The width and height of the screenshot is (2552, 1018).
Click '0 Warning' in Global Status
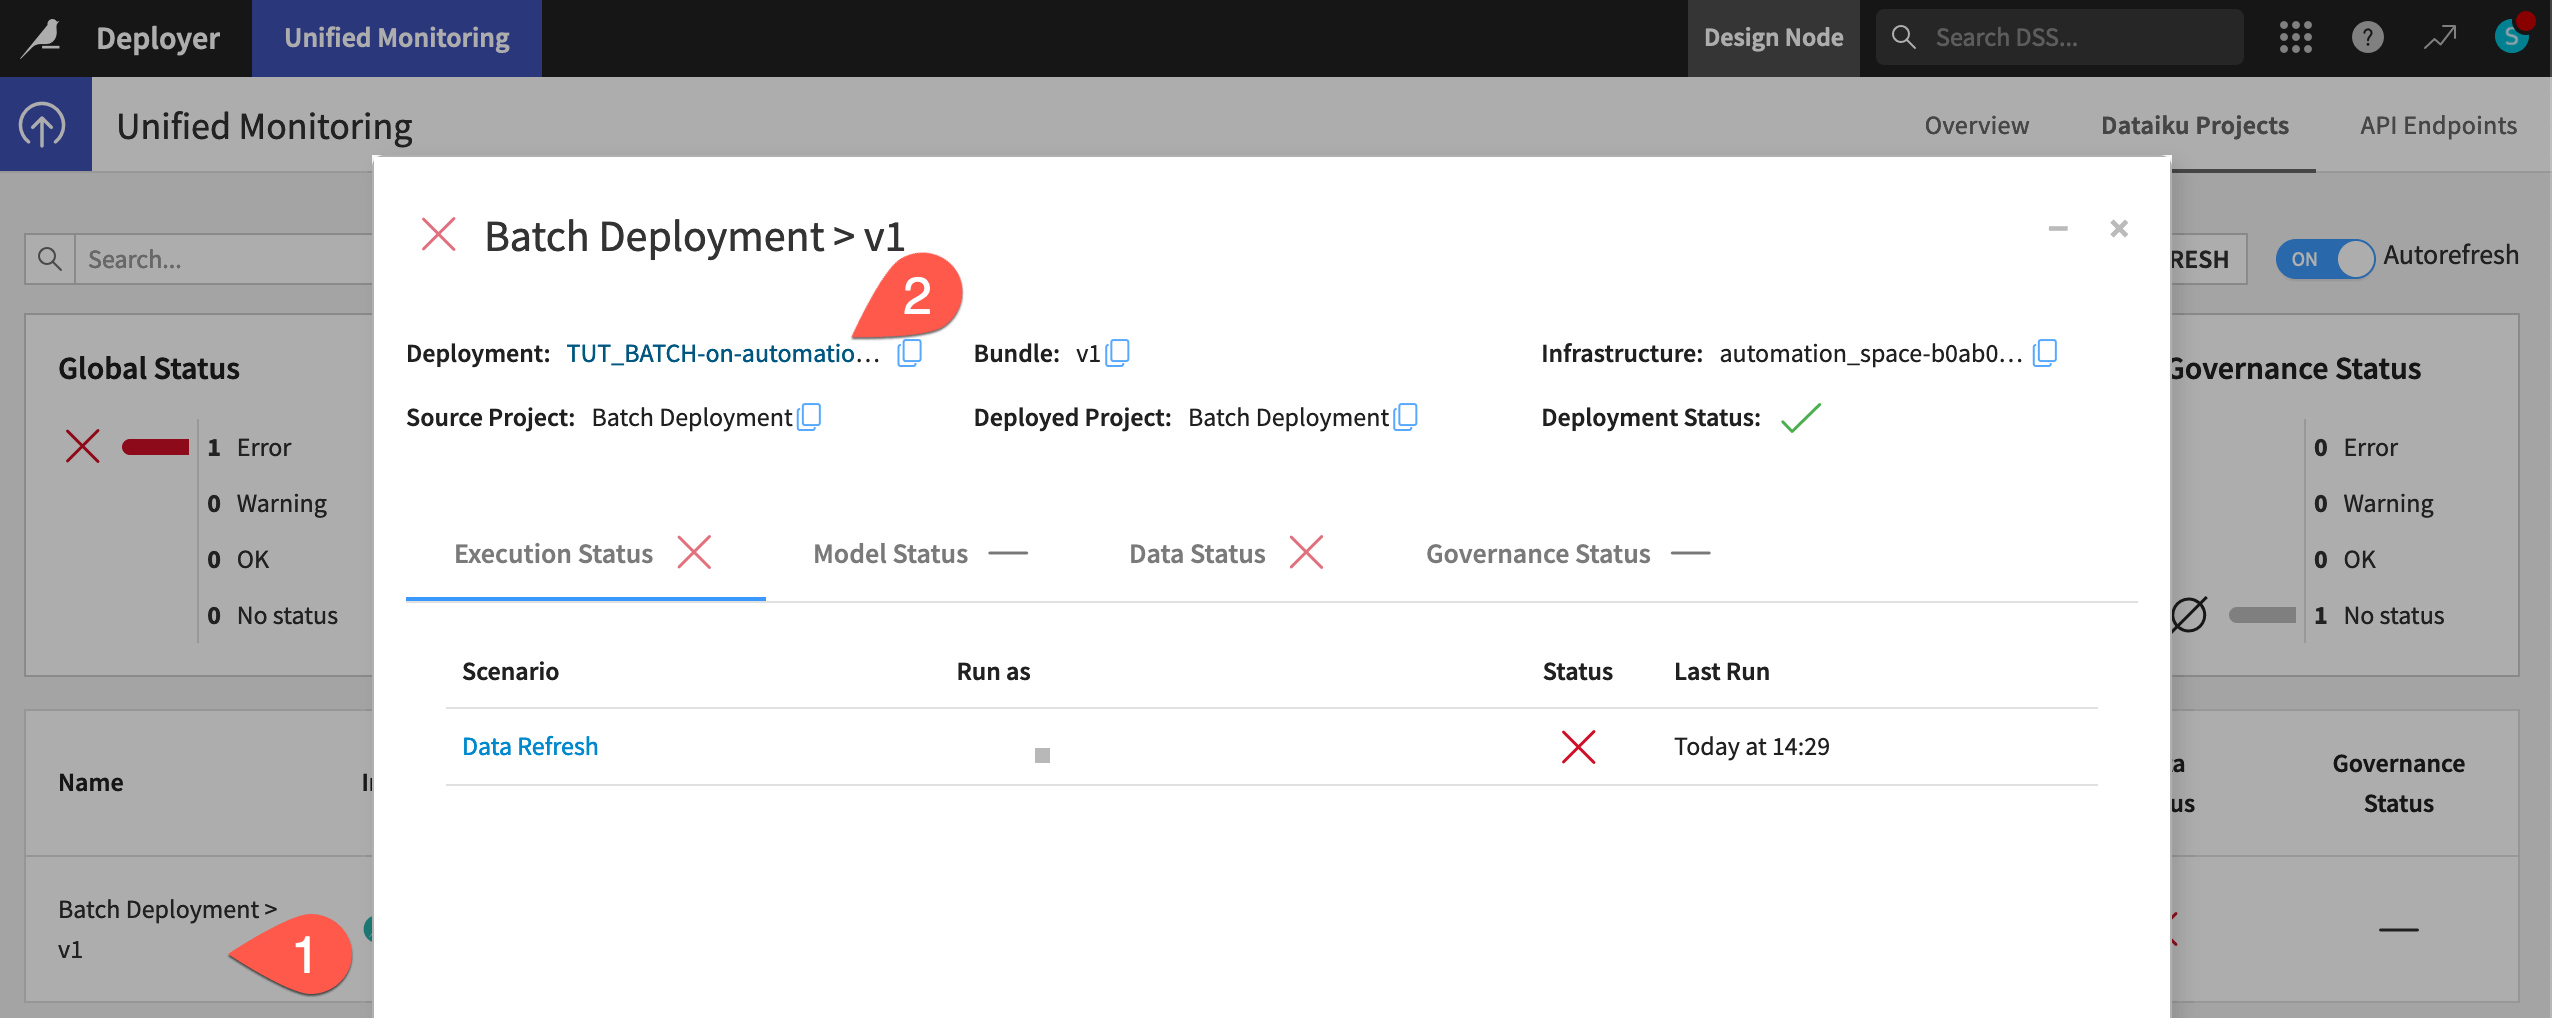(267, 503)
